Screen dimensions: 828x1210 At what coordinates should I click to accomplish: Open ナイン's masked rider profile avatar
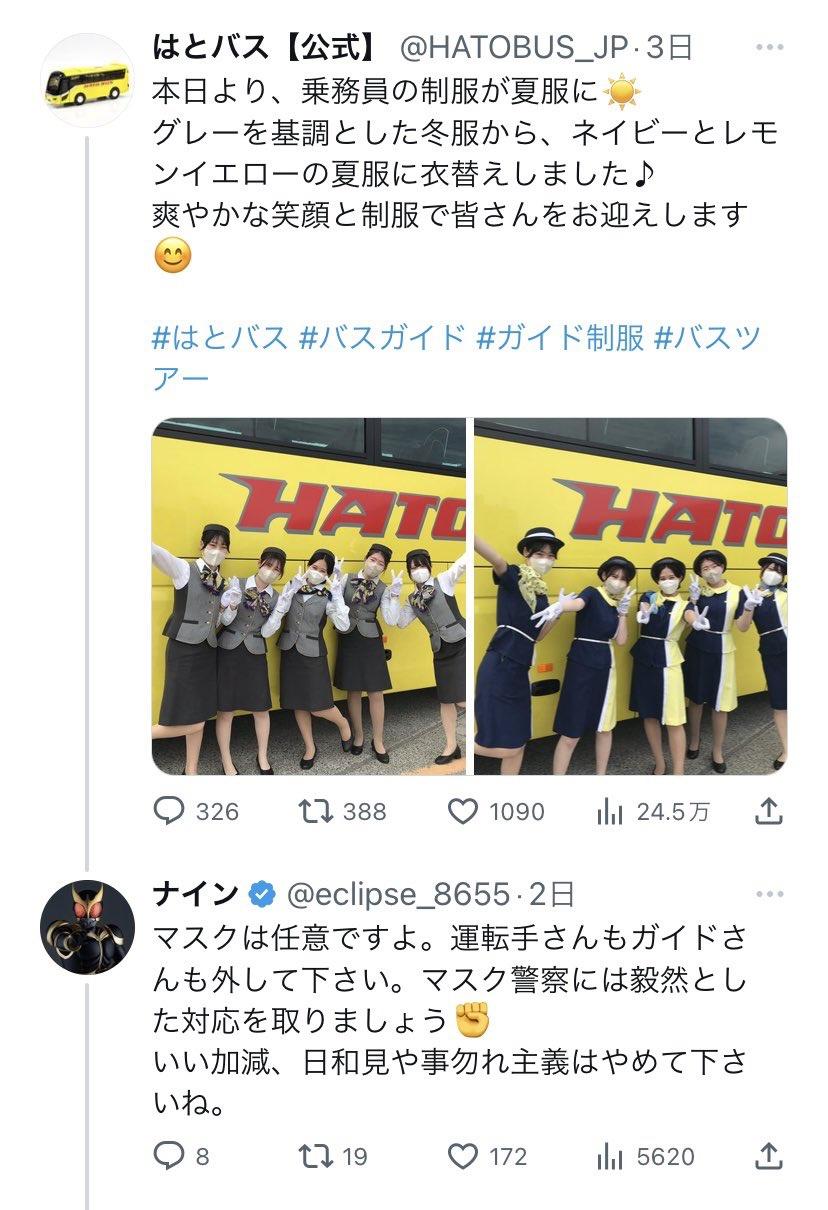coord(88,927)
